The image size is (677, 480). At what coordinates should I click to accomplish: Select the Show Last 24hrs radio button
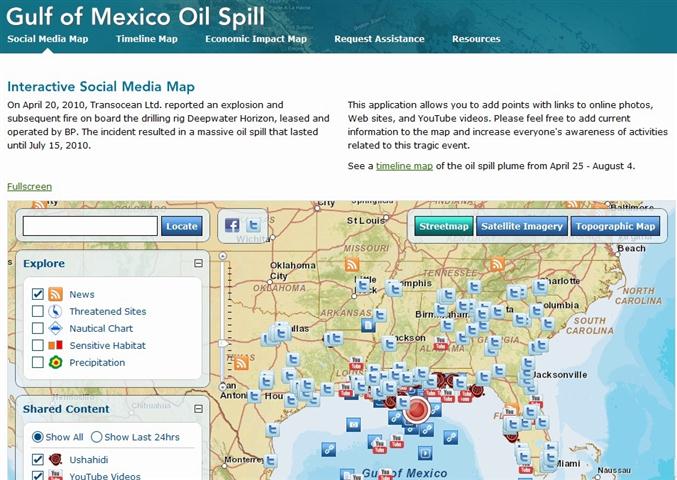pos(96,437)
